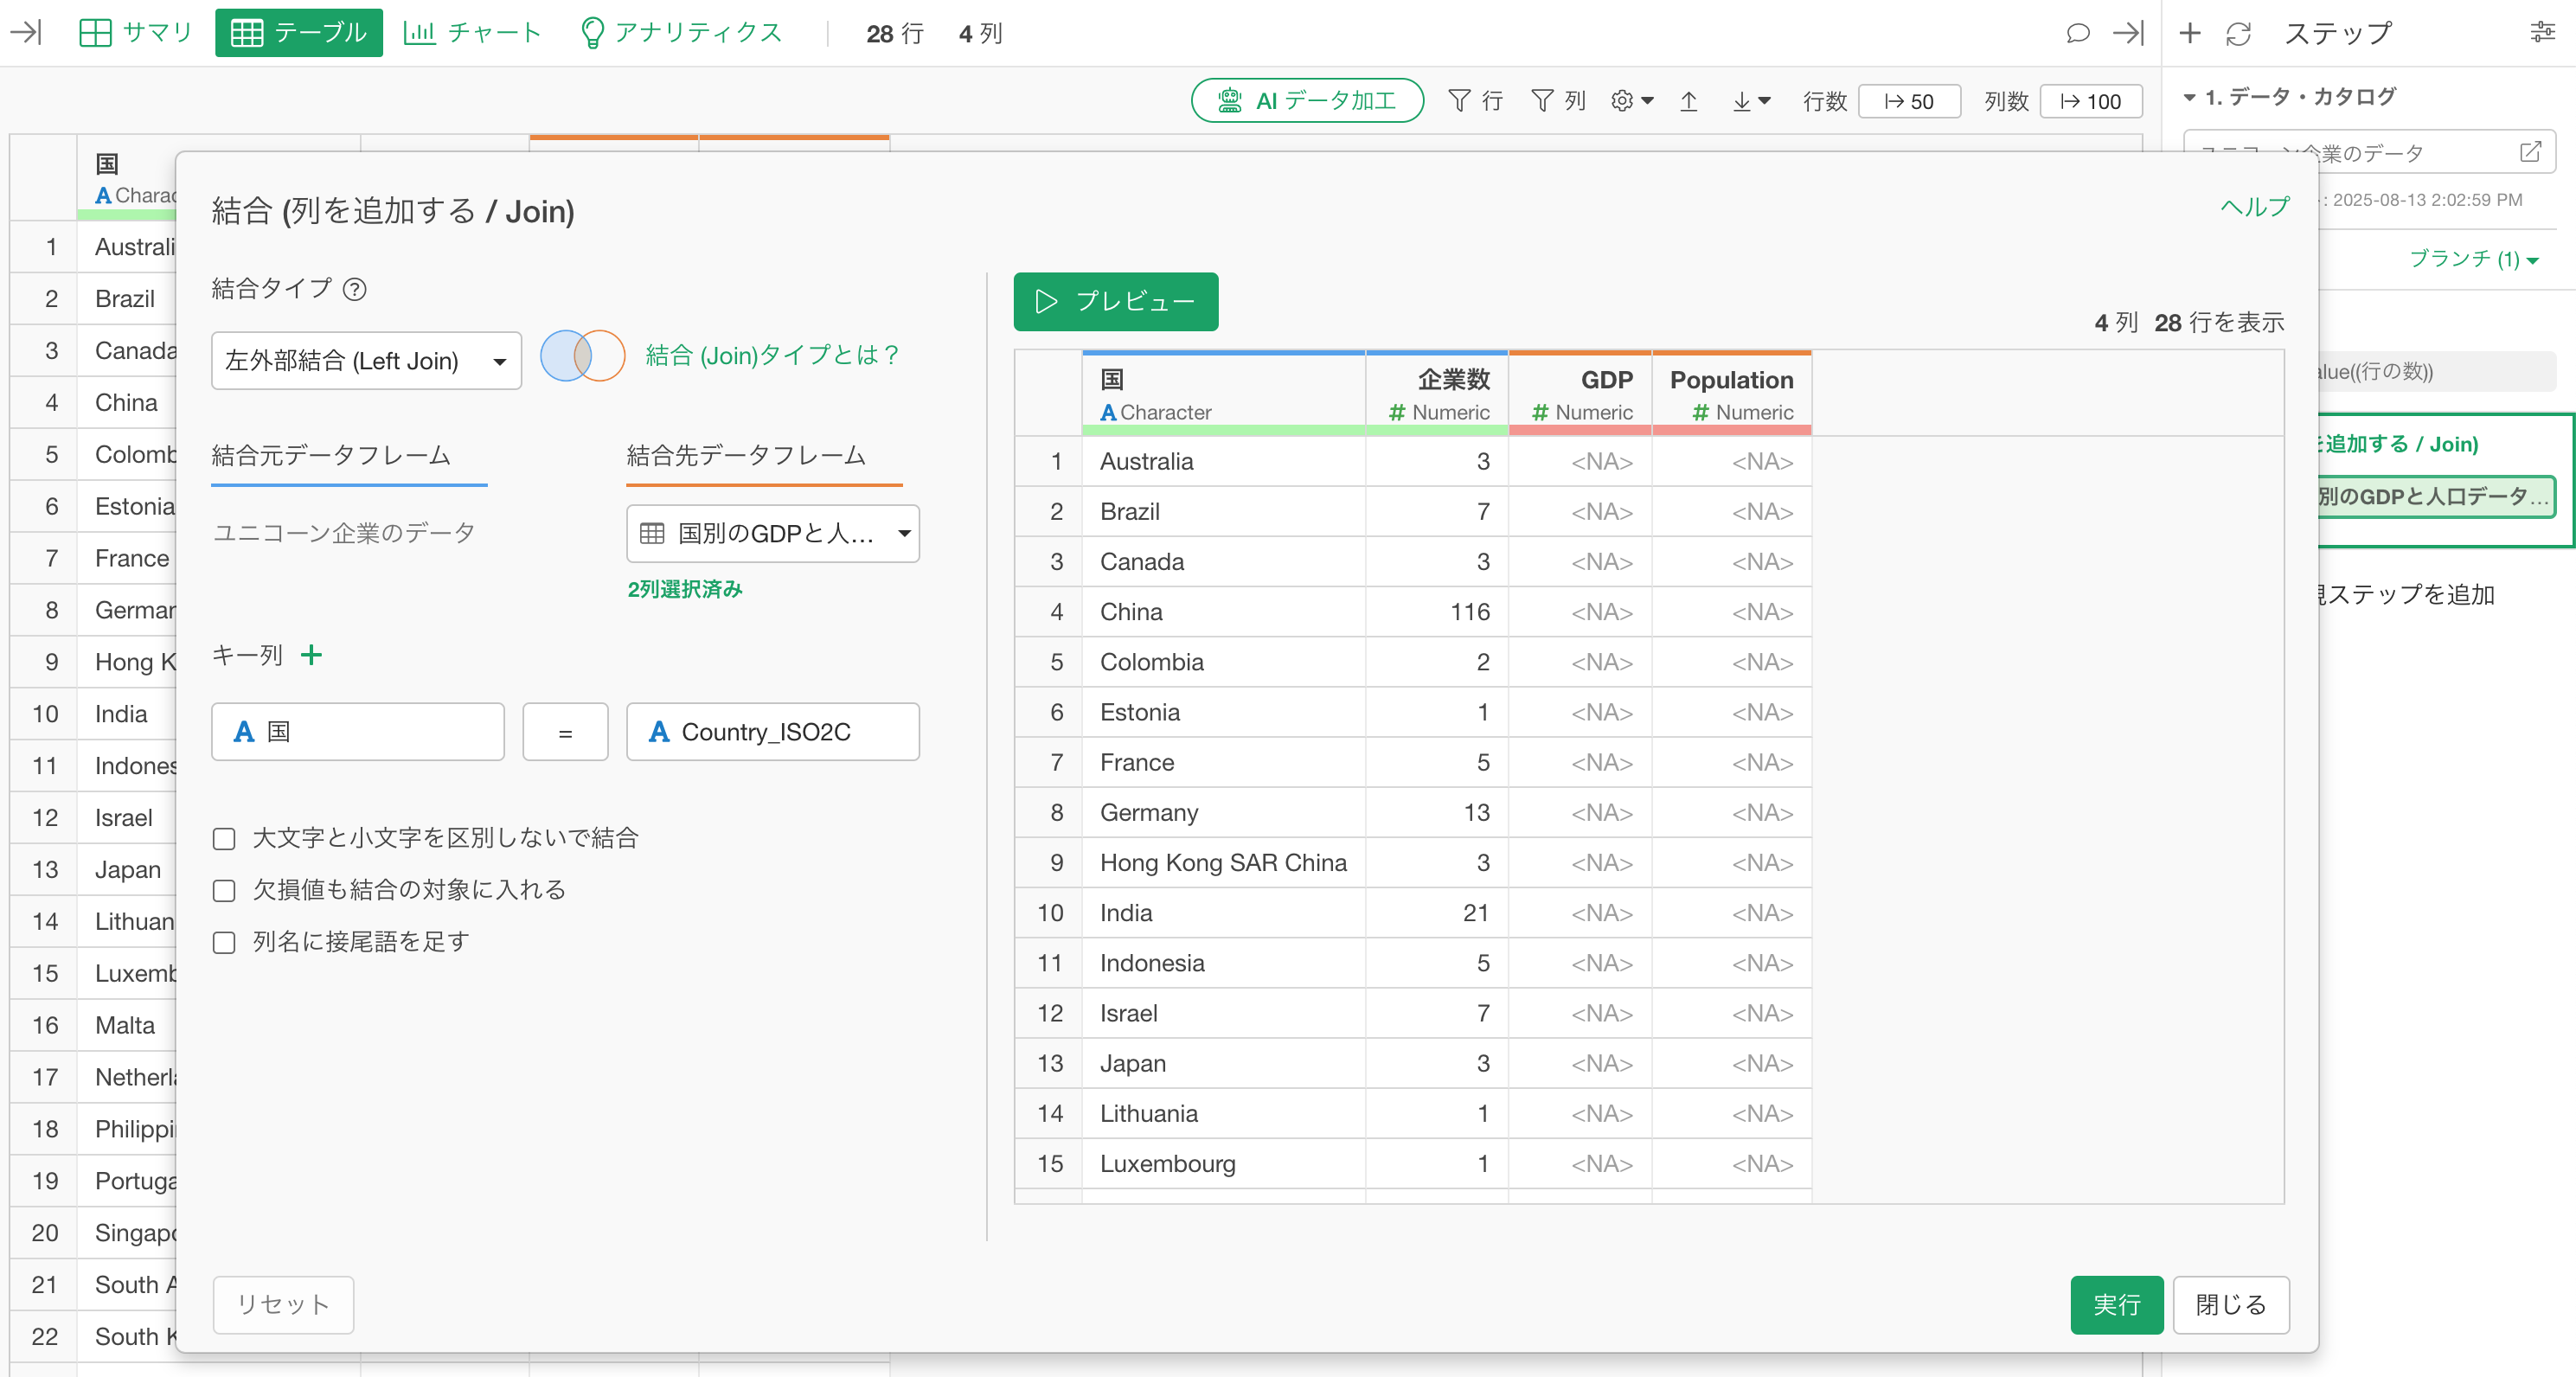Viewport: 2576px width, 1377px height.
Task: Click the Venn diagram join icon
Action: 583,355
